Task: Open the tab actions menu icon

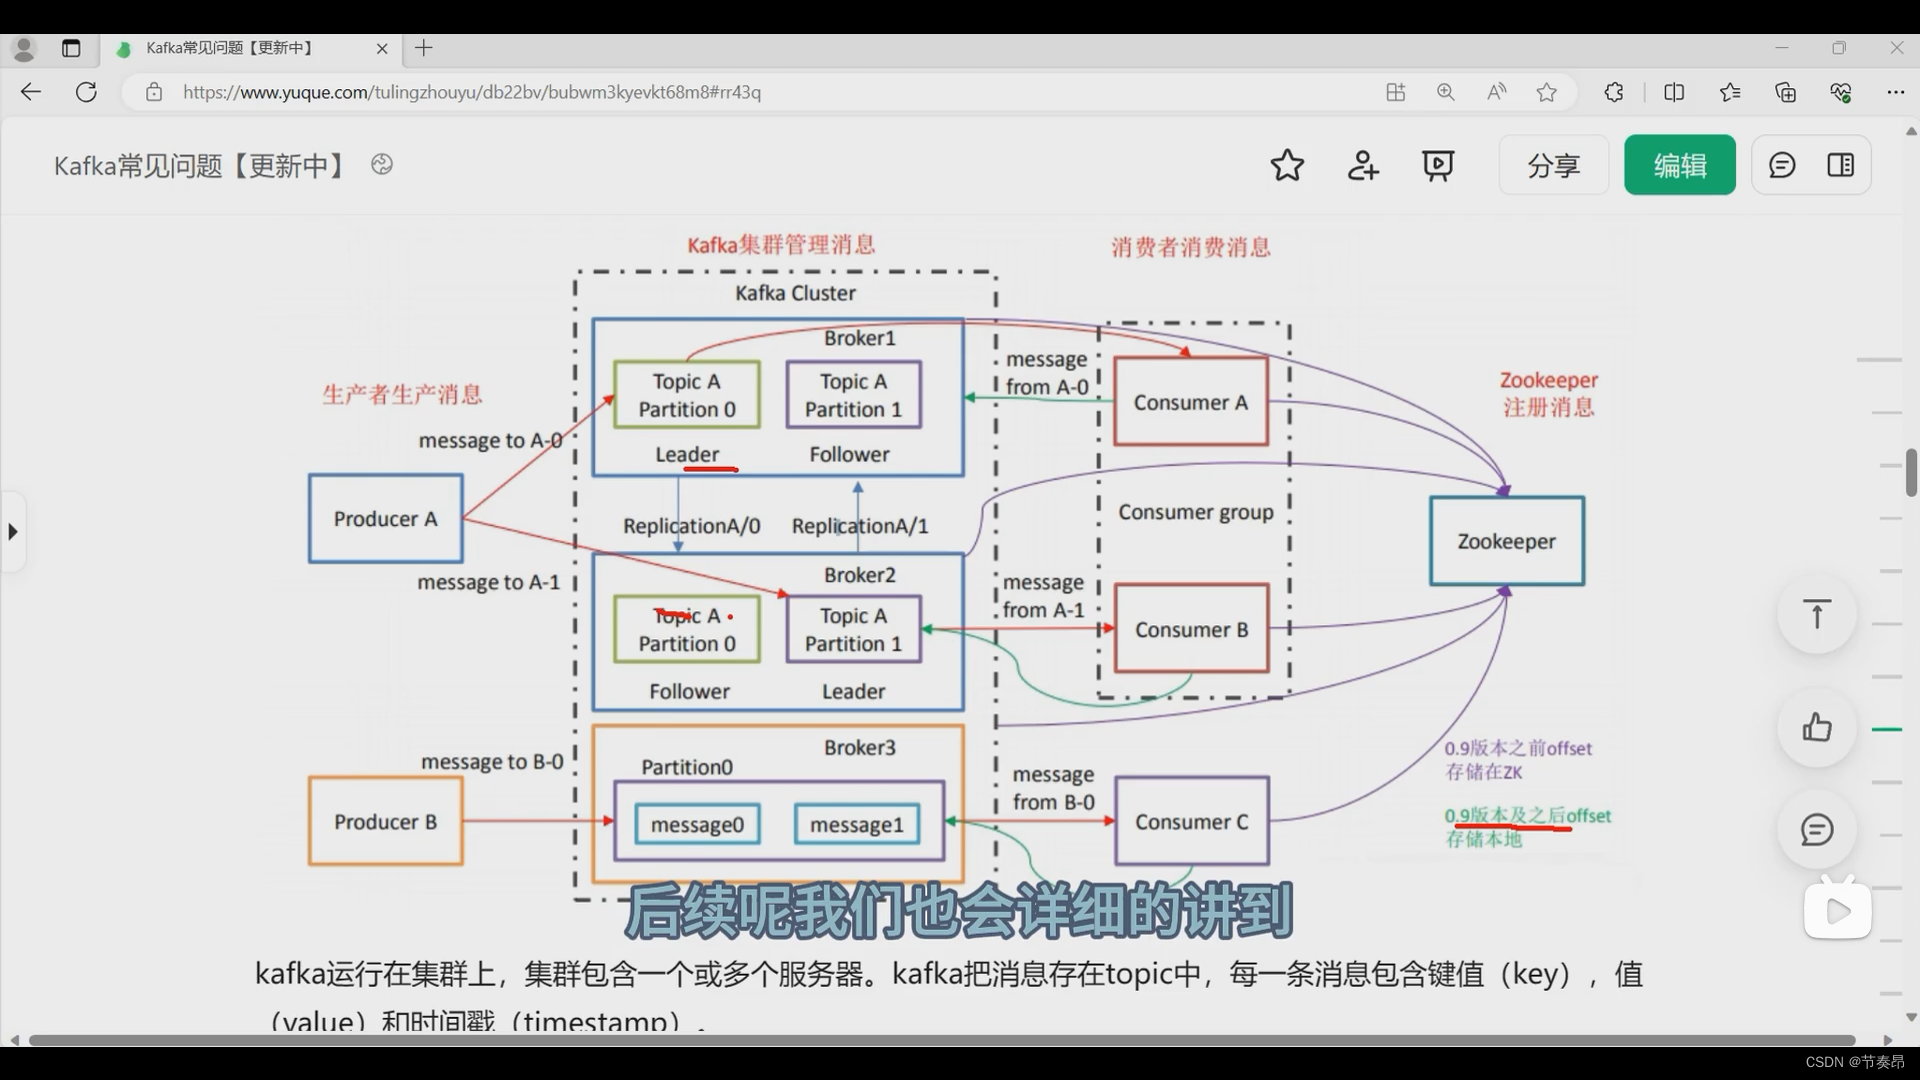Action: pyautogui.click(x=71, y=48)
